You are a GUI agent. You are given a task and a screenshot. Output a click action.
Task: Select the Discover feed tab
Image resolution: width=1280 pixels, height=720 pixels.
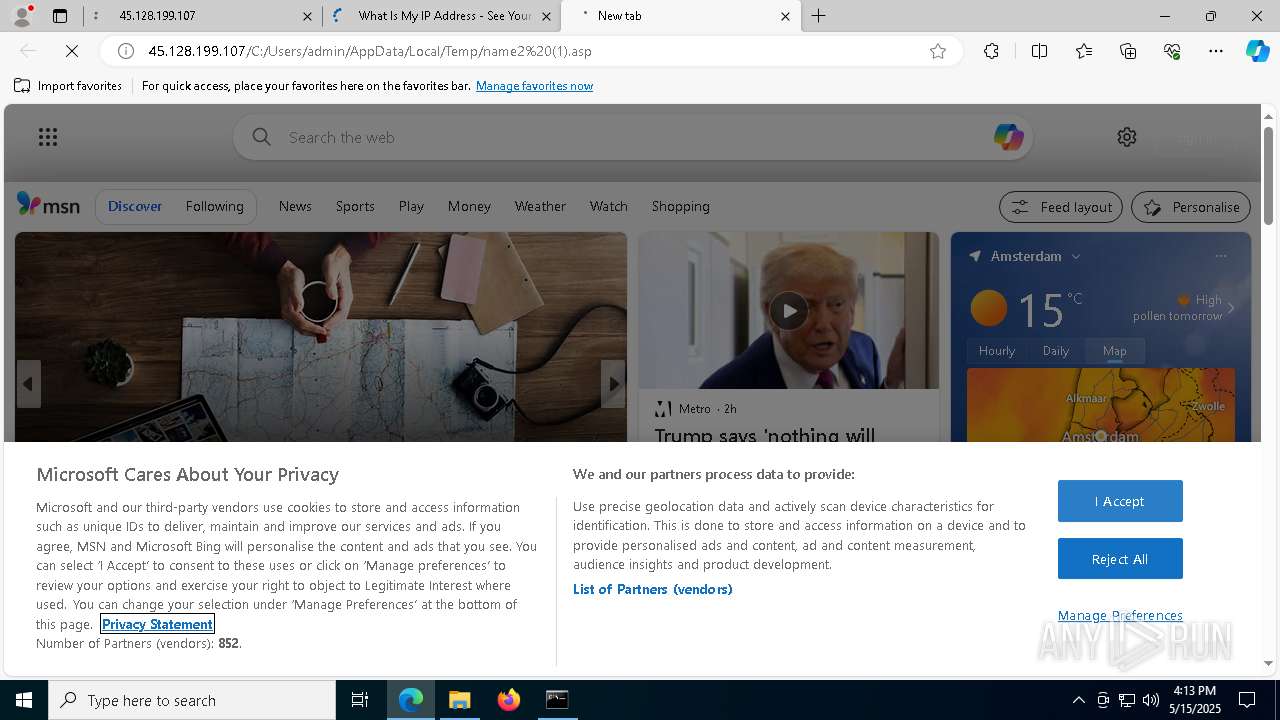pyautogui.click(x=135, y=206)
